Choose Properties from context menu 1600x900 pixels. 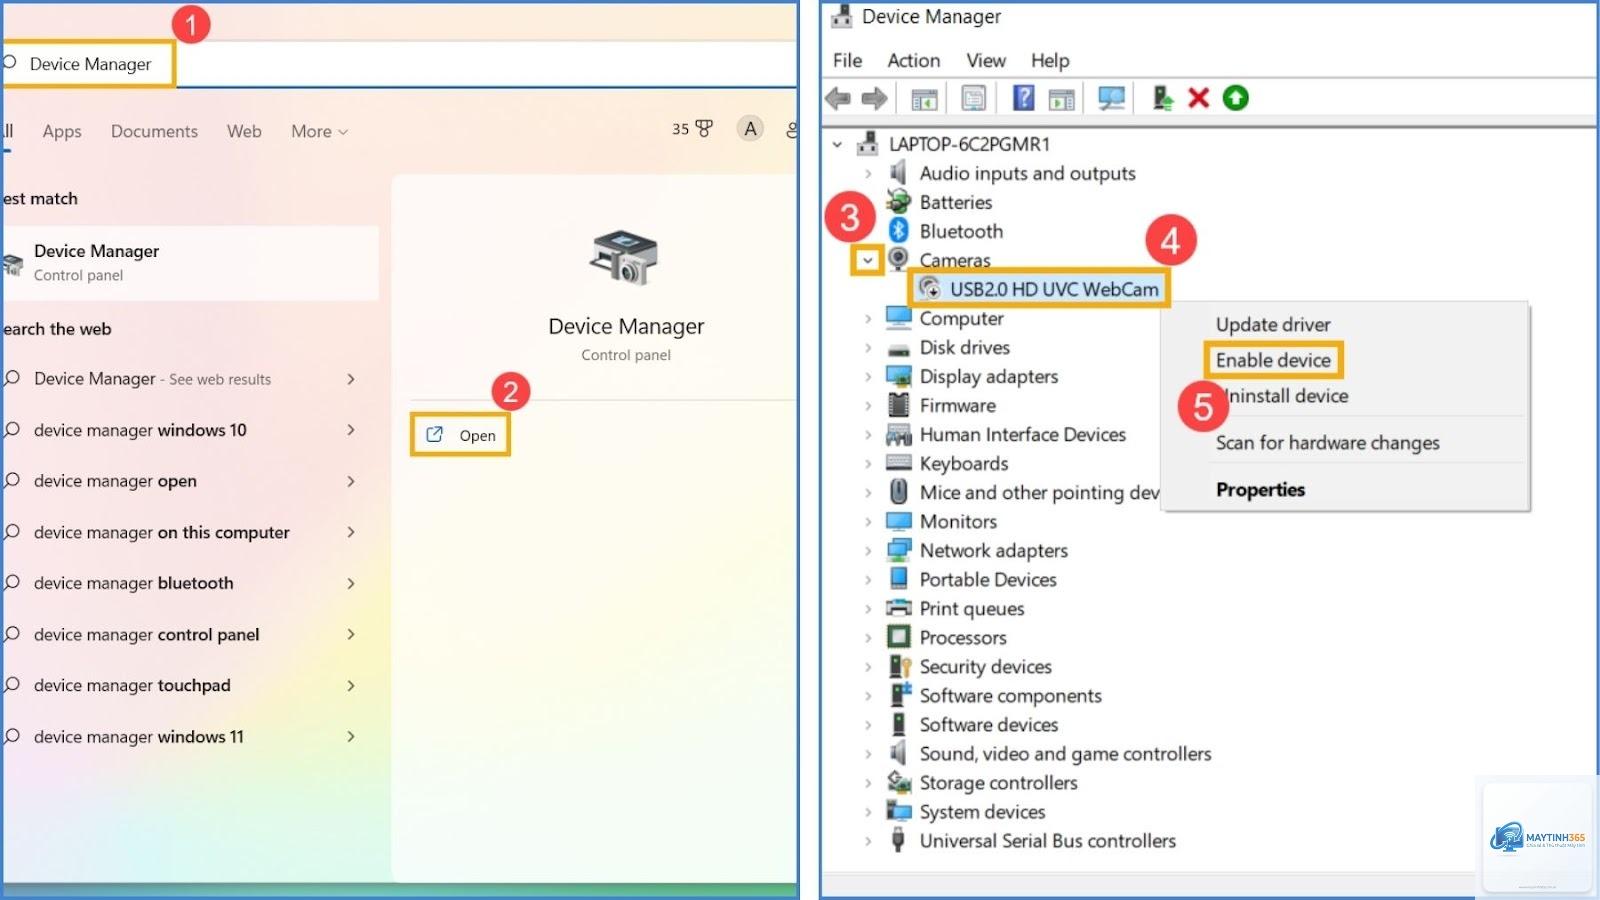point(1260,489)
